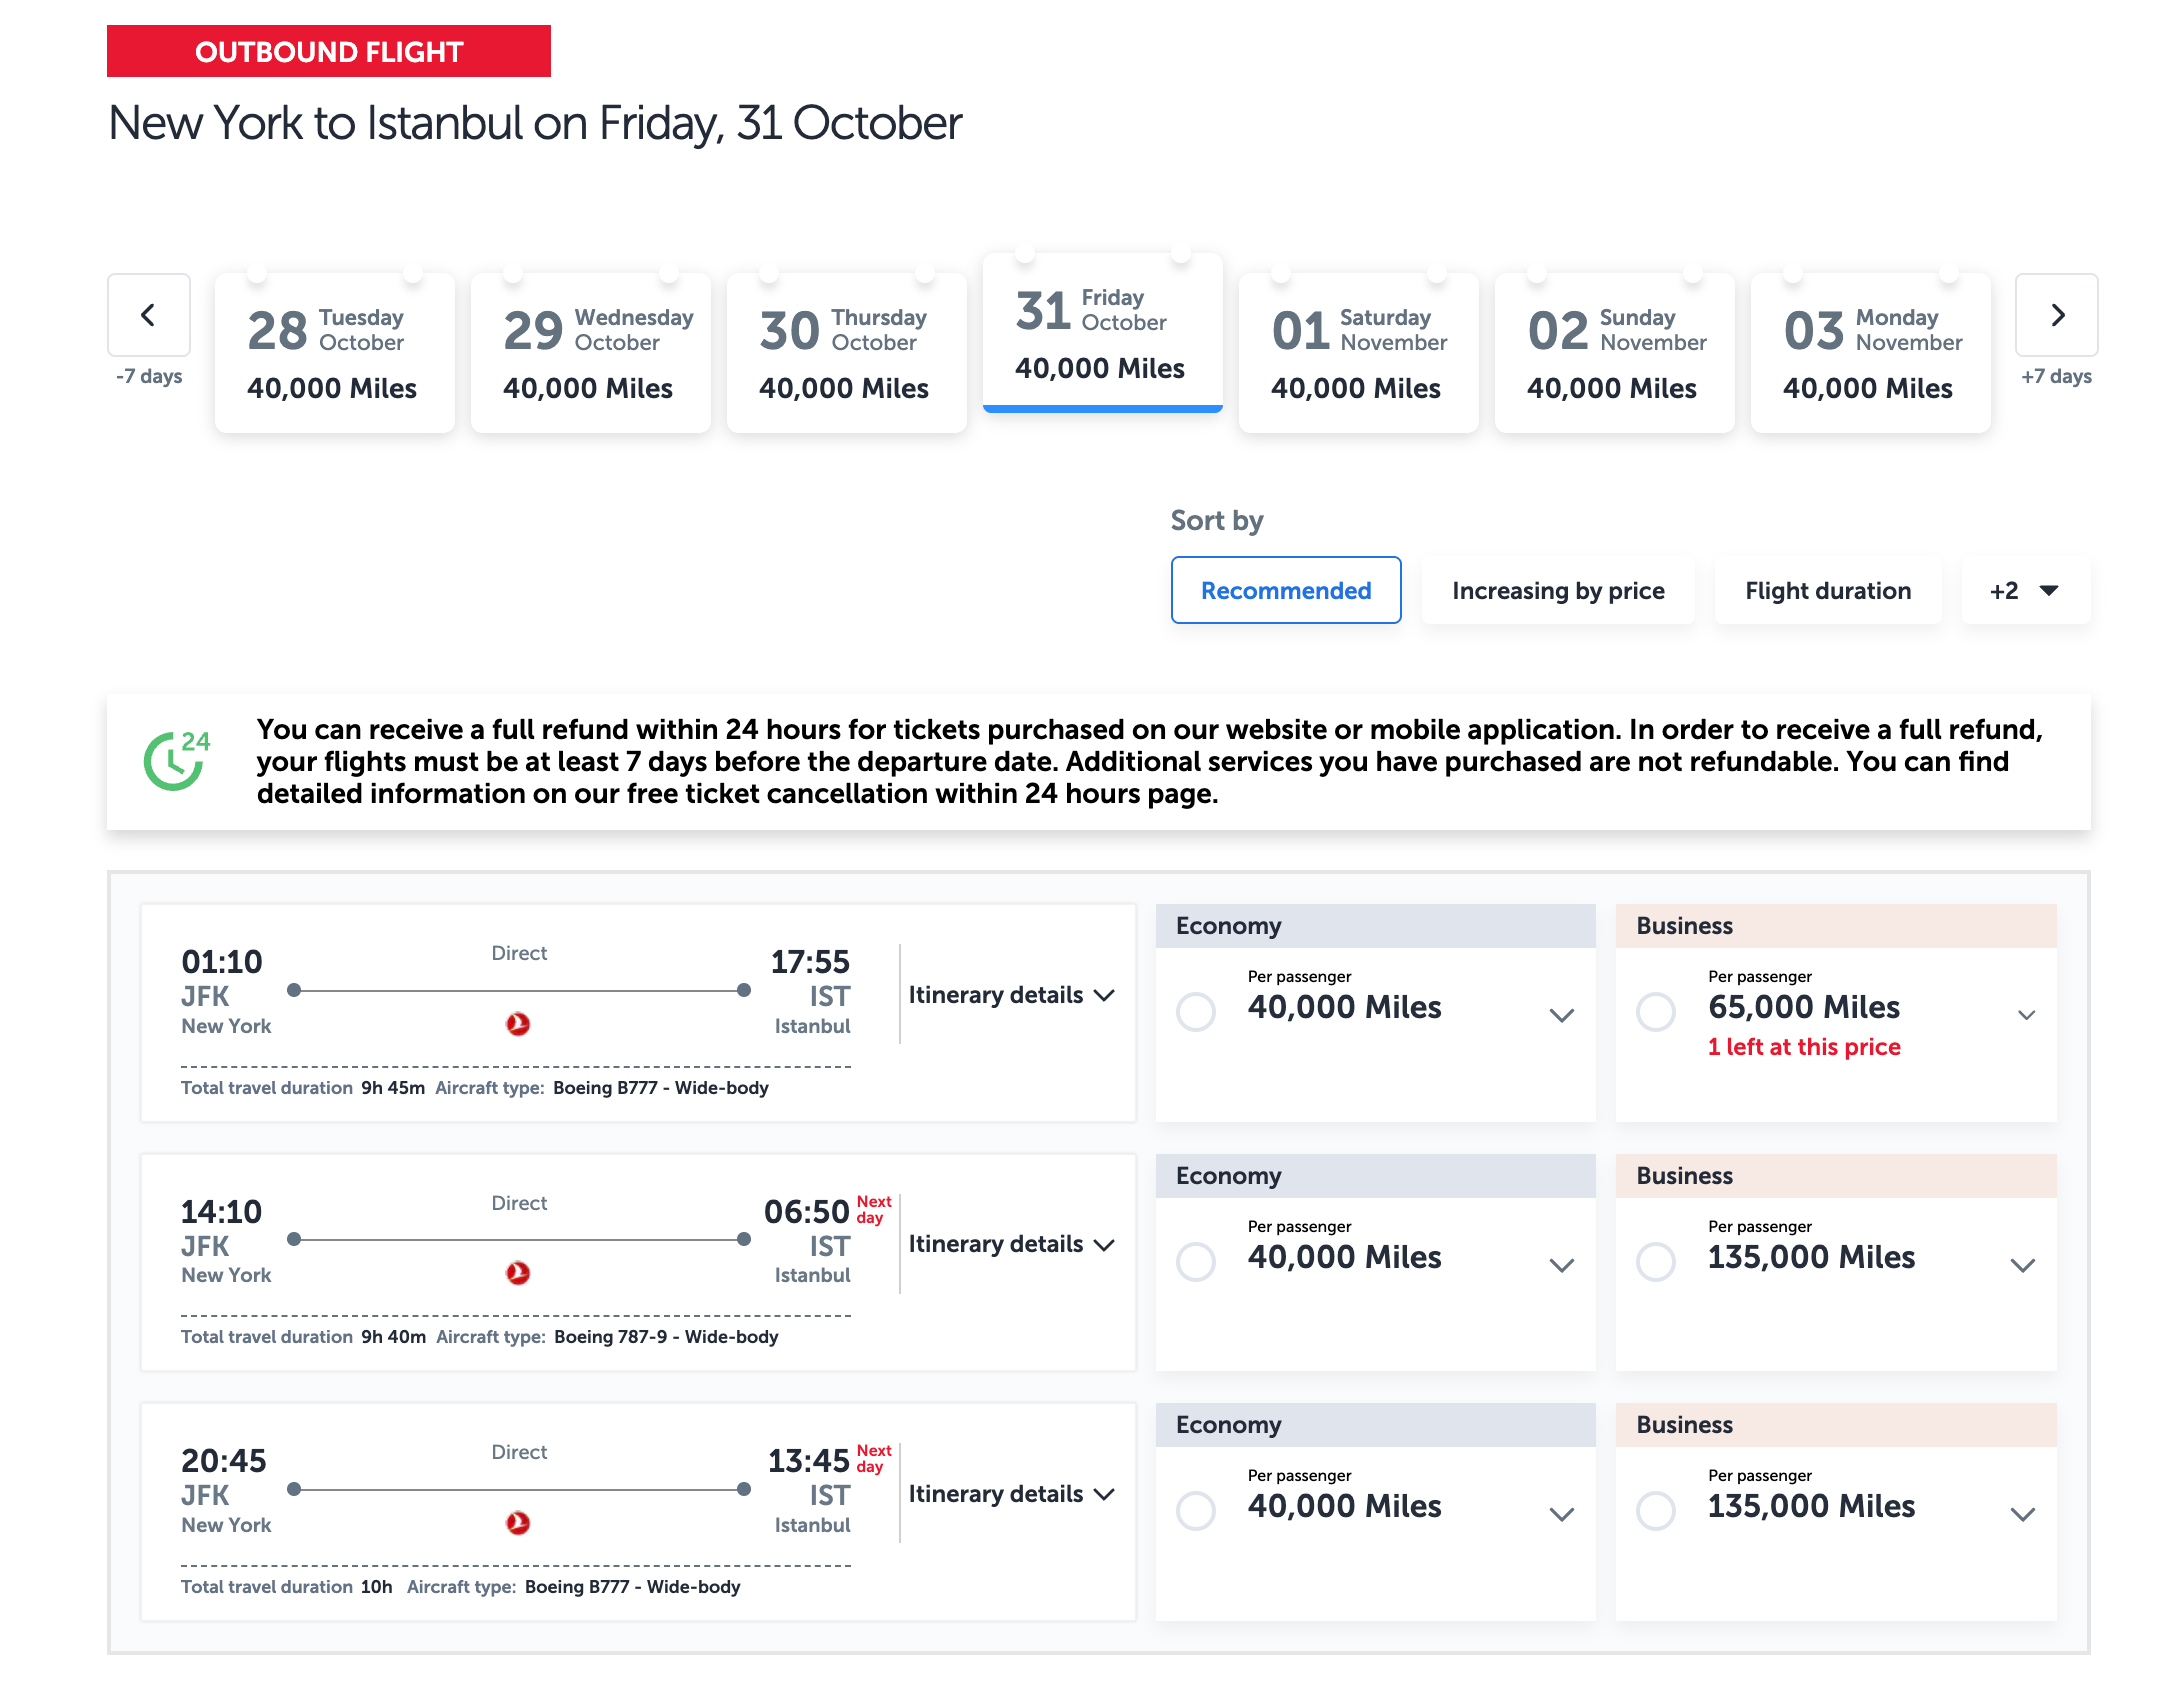Click the previous week navigation arrow

click(x=148, y=315)
